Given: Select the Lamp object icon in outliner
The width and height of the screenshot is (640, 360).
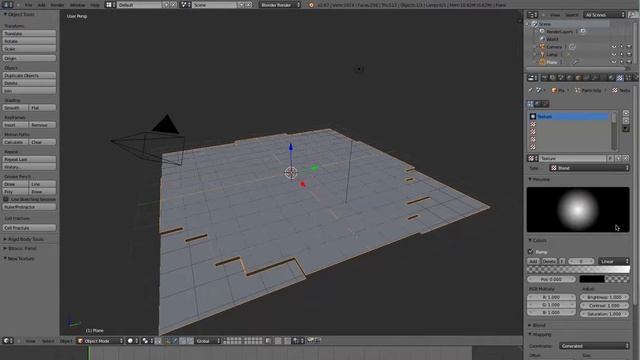Looking at the screenshot, I should (x=542, y=54).
